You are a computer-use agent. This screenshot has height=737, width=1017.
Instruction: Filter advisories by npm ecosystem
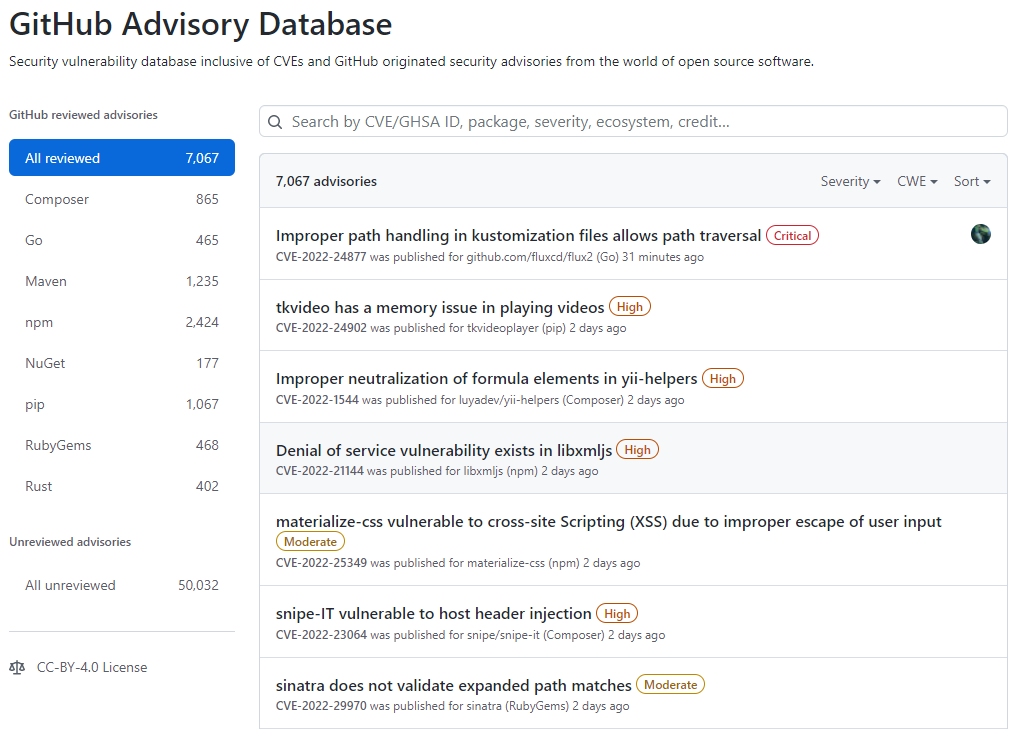click(x=122, y=322)
